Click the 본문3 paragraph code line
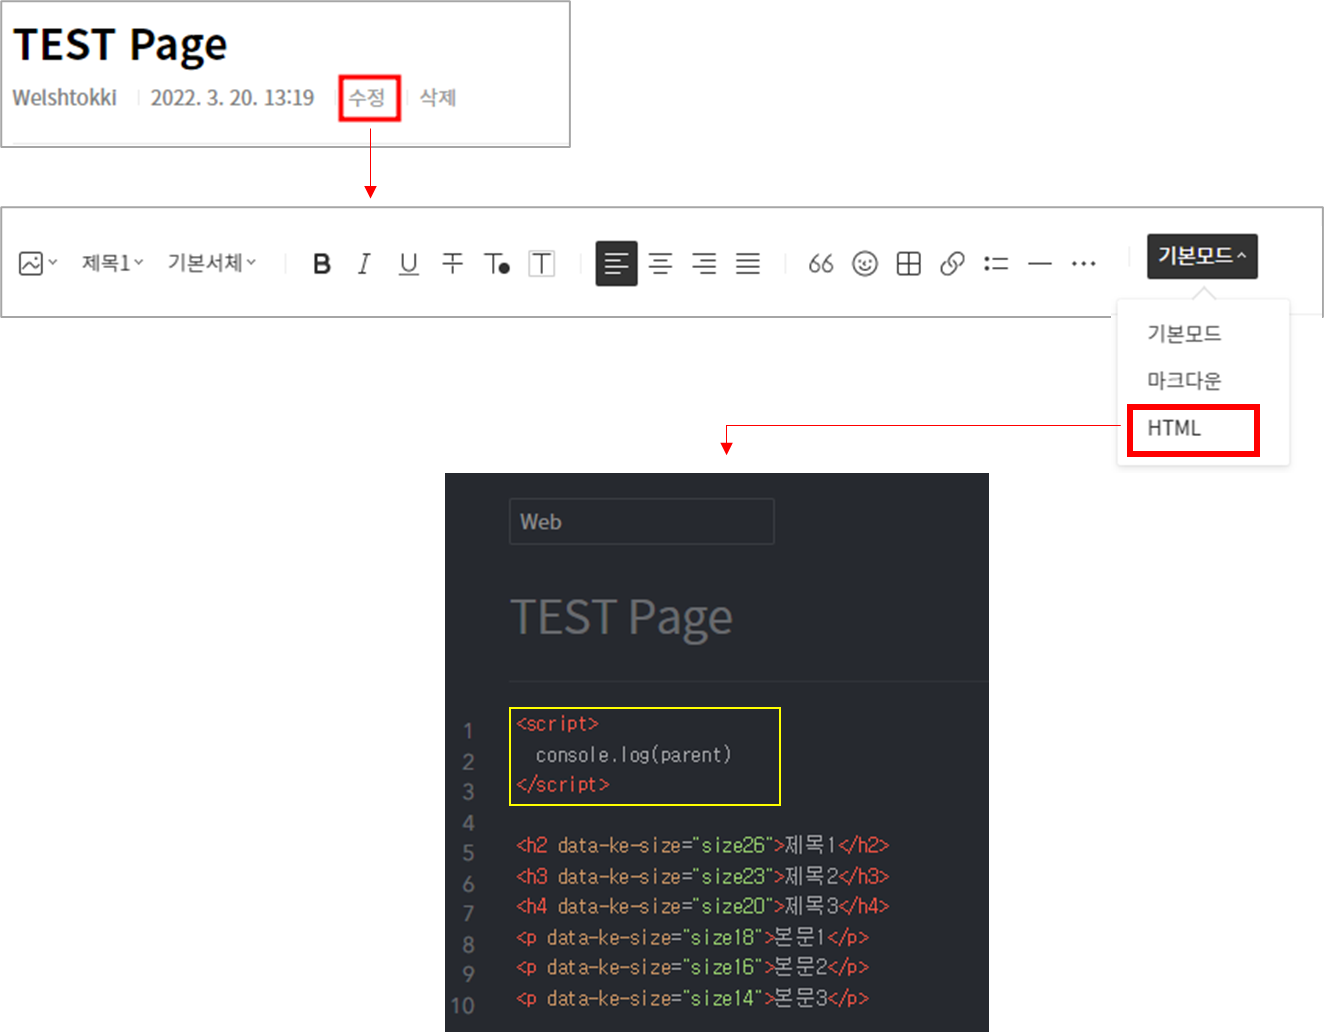Screen dimensions: 1324x1032 (692, 999)
